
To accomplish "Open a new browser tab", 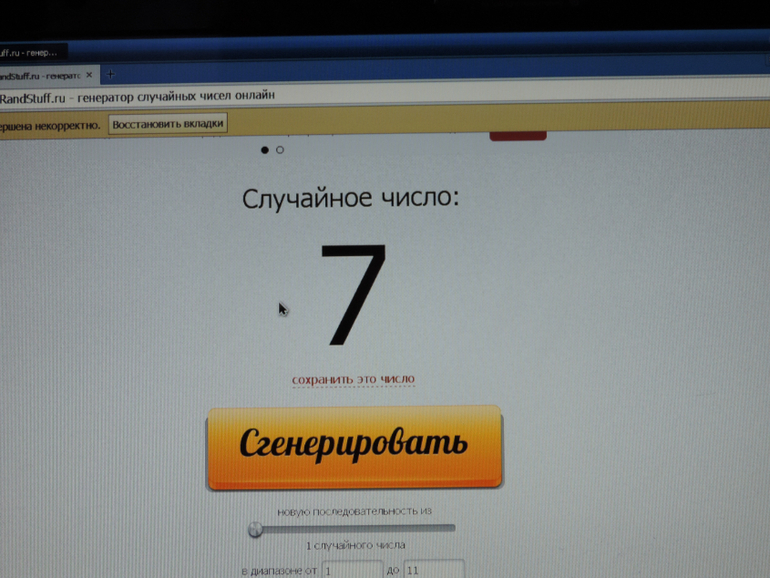I will 110,75.
